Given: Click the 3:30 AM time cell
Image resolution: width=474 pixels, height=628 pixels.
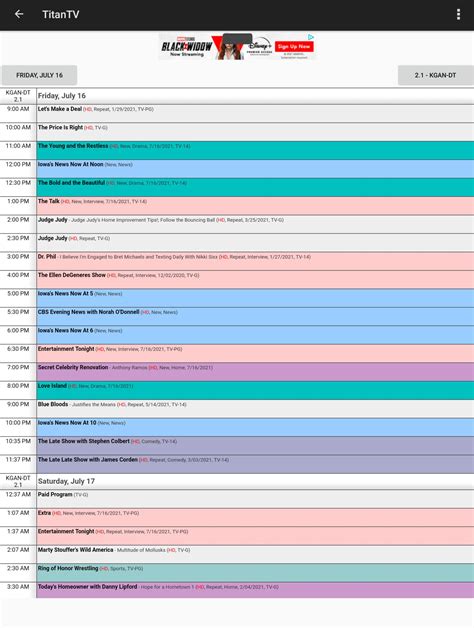Looking at the screenshot, I should [18, 590].
